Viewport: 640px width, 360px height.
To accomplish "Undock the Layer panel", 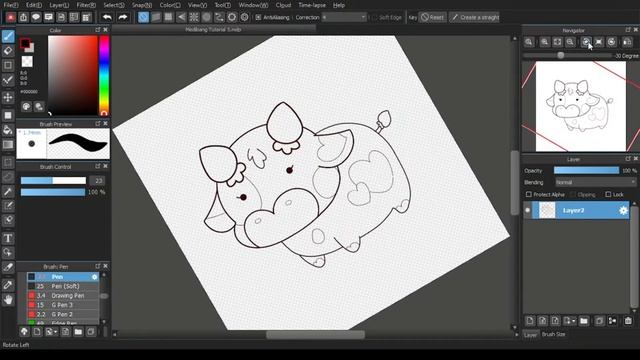I will (628, 159).
